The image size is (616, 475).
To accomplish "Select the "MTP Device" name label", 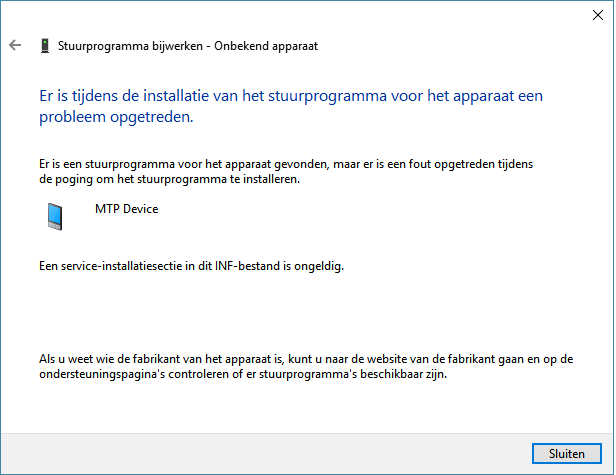I will (126, 209).
